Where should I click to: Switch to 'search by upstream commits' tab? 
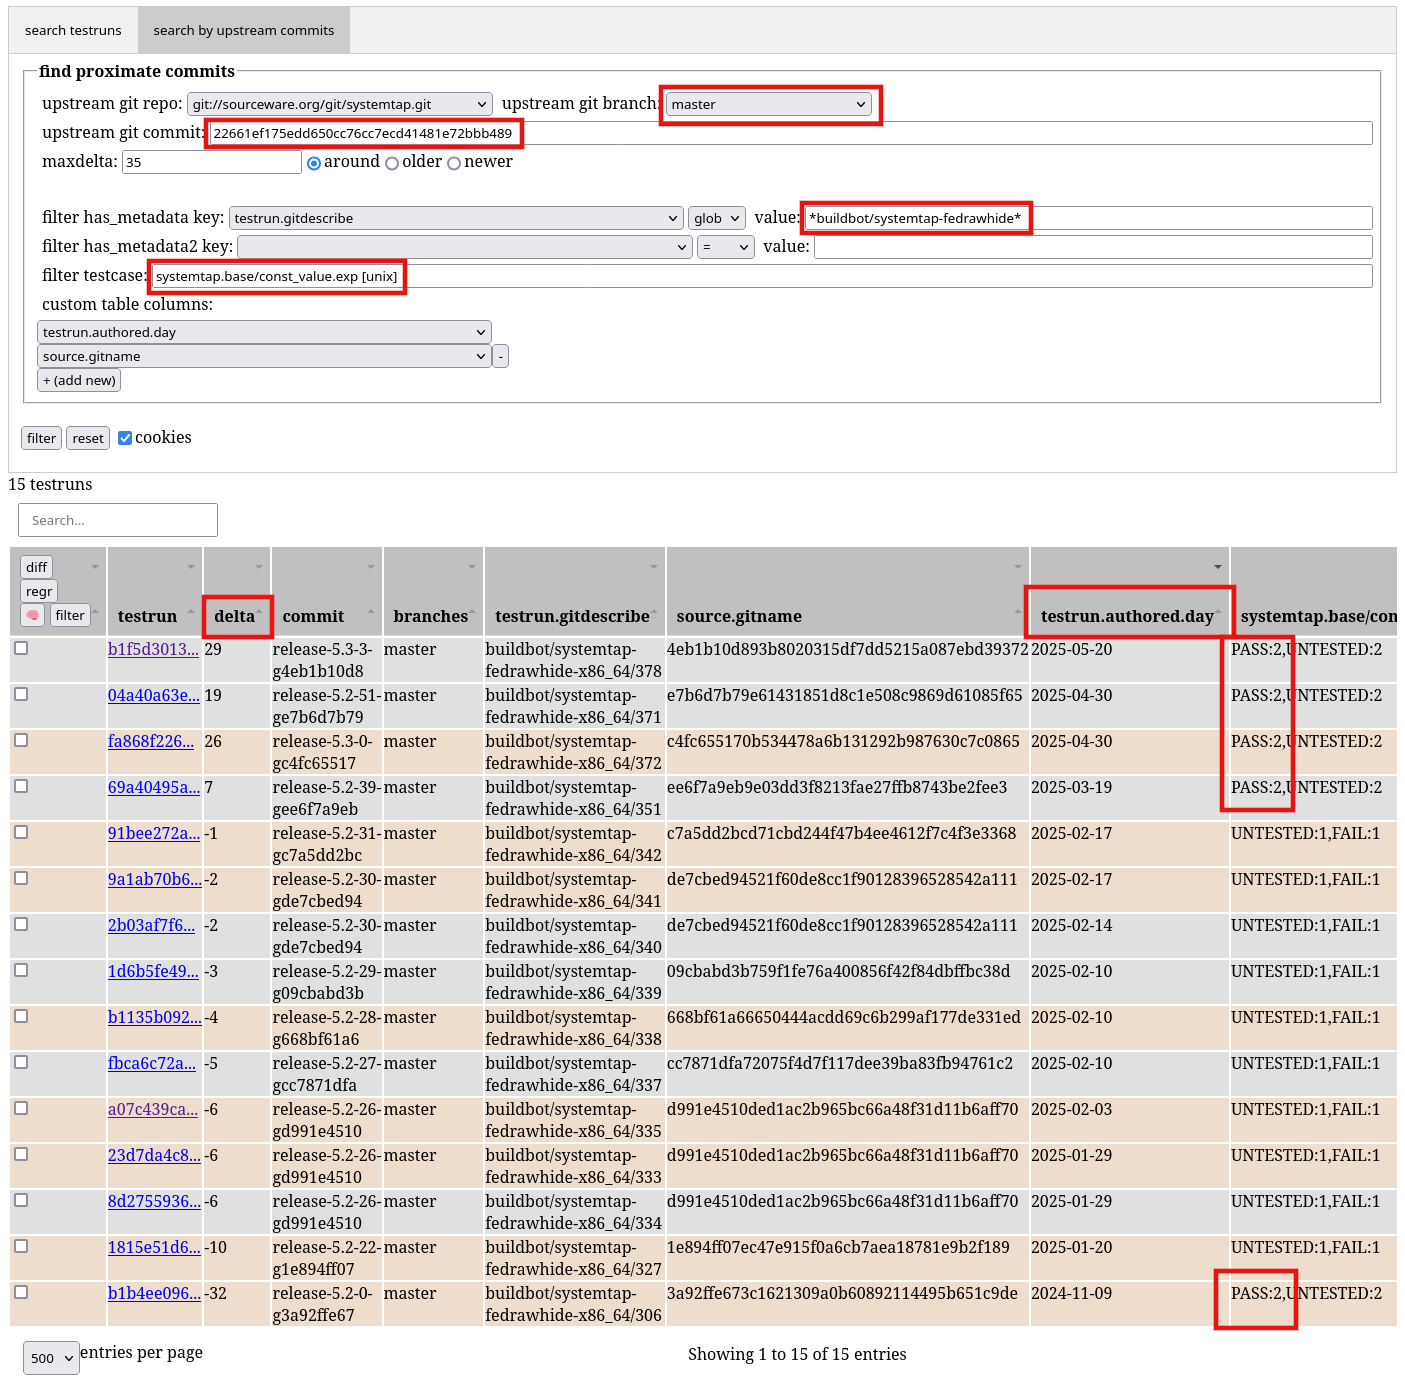coord(244,30)
